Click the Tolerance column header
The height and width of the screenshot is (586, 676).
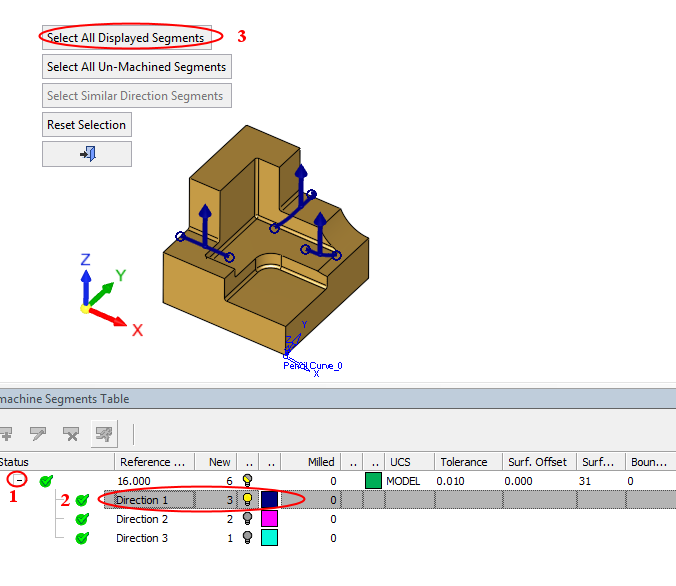[x=464, y=462]
